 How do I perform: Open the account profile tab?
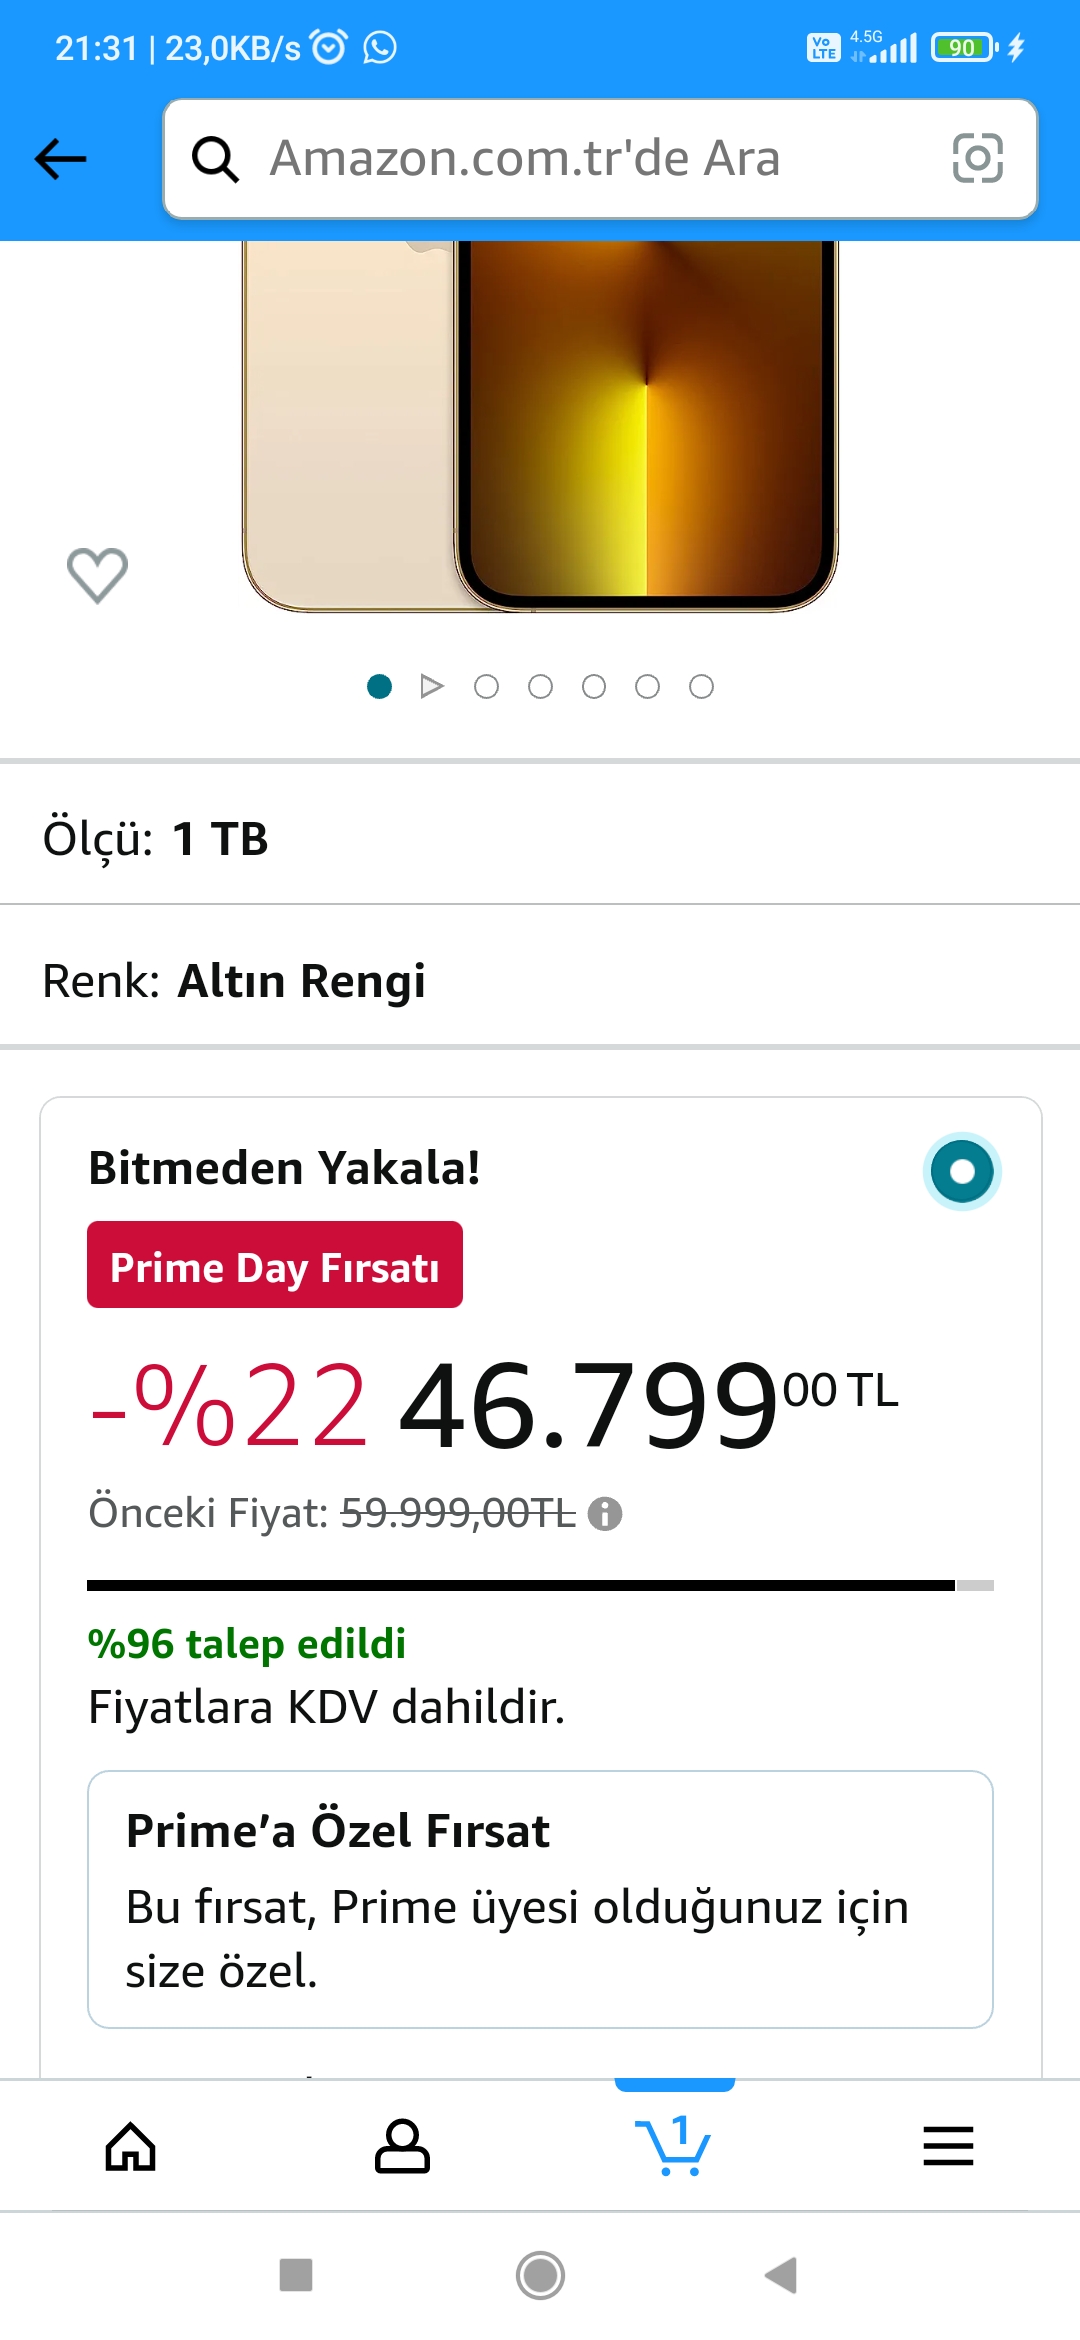pyautogui.click(x=402, y=2147)
